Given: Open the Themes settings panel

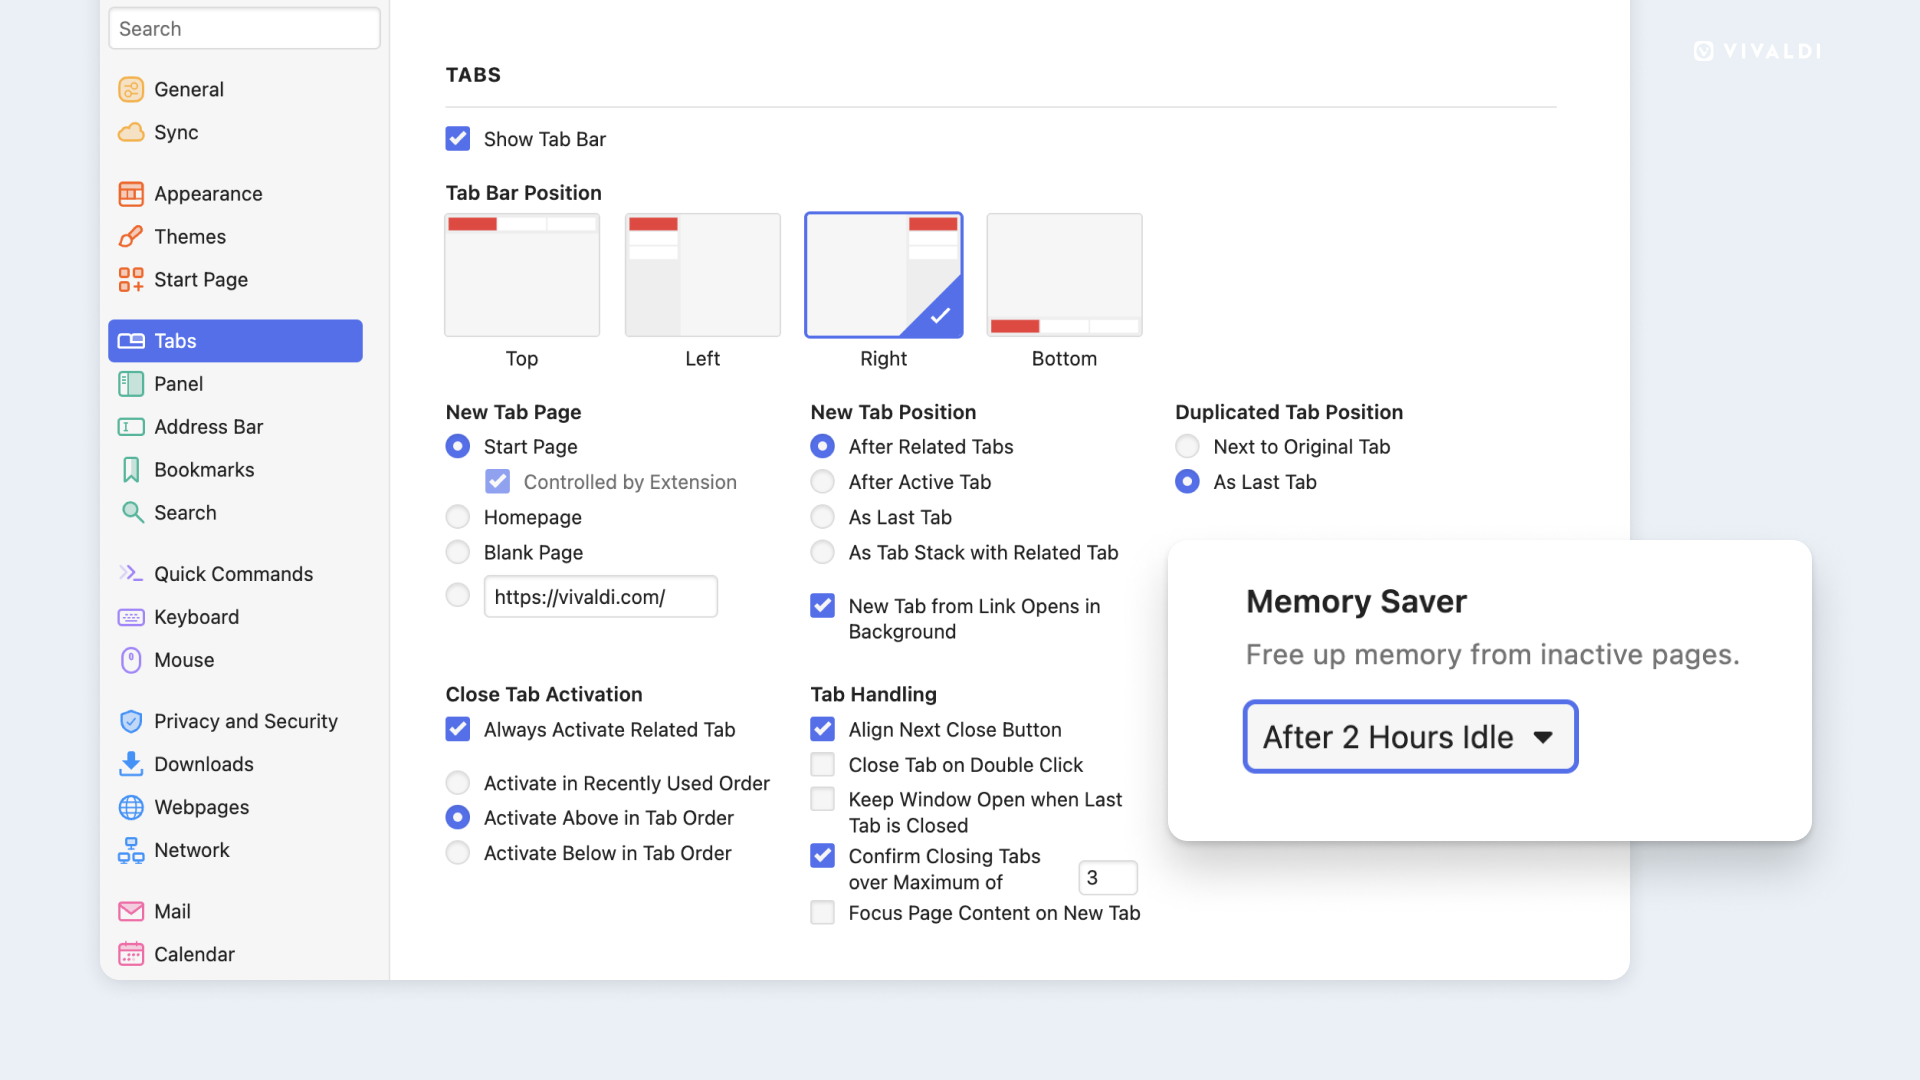Looking at the screenshot, I should [189, 235].
